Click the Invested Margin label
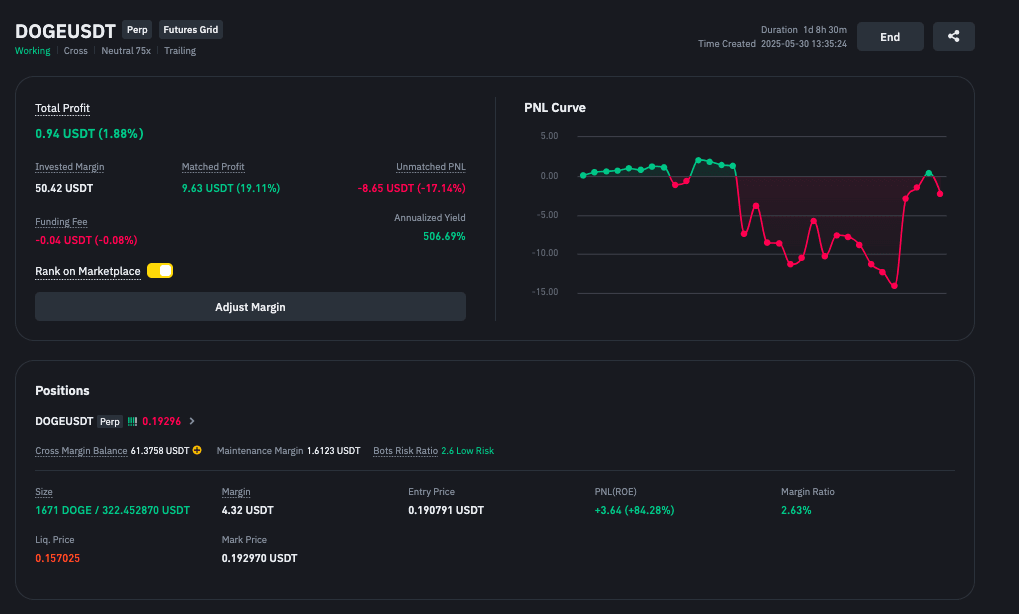Screen dimensions: 1019x614 point(69,167)
